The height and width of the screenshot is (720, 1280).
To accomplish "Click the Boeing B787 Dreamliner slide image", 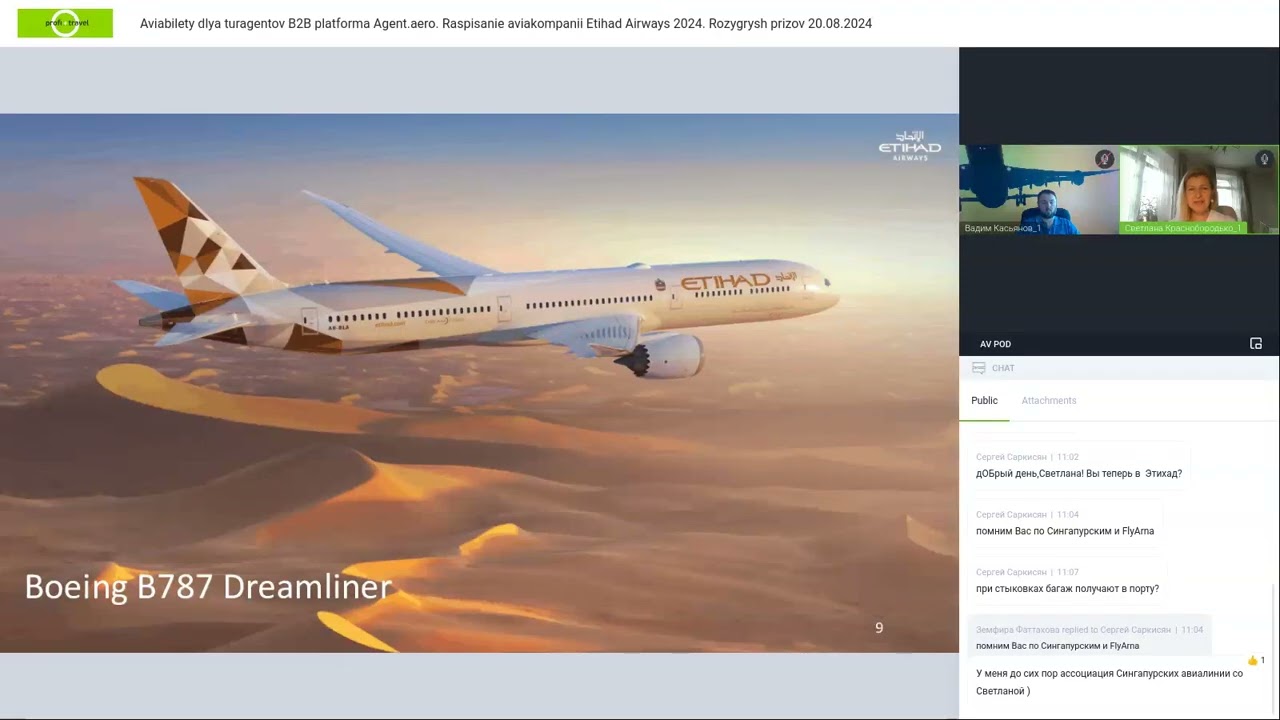I will (479, 383).
